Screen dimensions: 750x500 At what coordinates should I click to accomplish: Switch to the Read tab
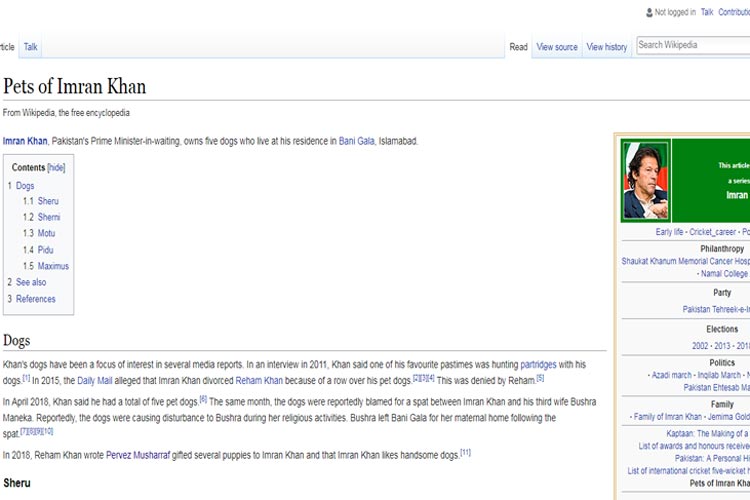[518, 47]
